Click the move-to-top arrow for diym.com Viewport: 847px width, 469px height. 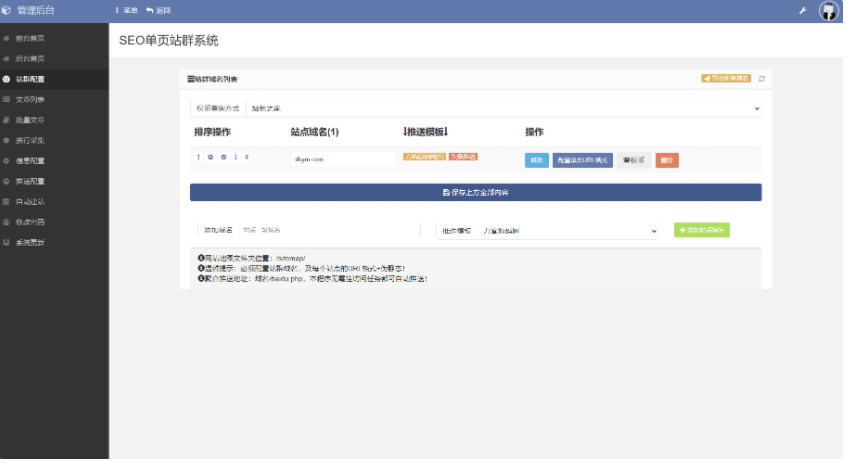click(198, 157)
